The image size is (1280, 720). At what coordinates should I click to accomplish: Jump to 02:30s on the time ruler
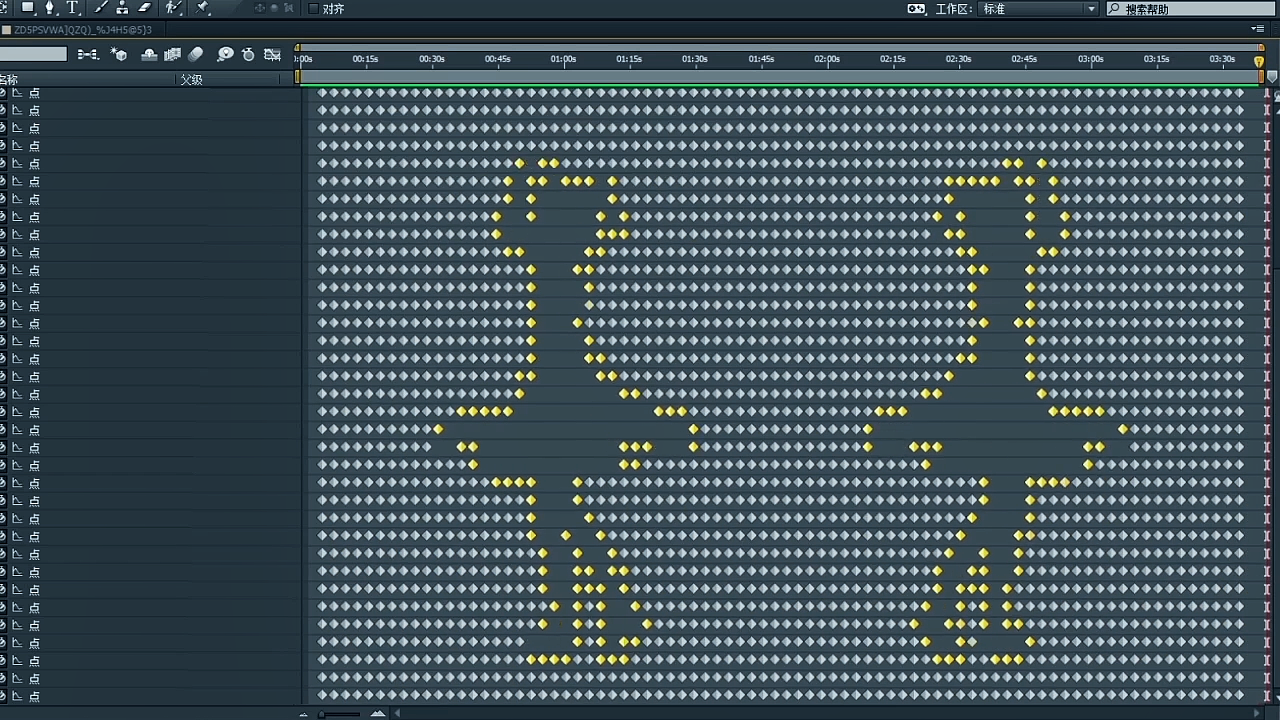point(958,59)
